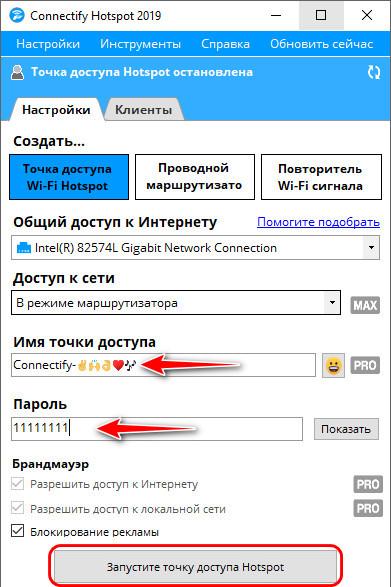Expand the Intel(R) 82574L Gigabit connection dropdown
Image resolution: width=391 pixels, height=587 pixels.
point(371,248)
